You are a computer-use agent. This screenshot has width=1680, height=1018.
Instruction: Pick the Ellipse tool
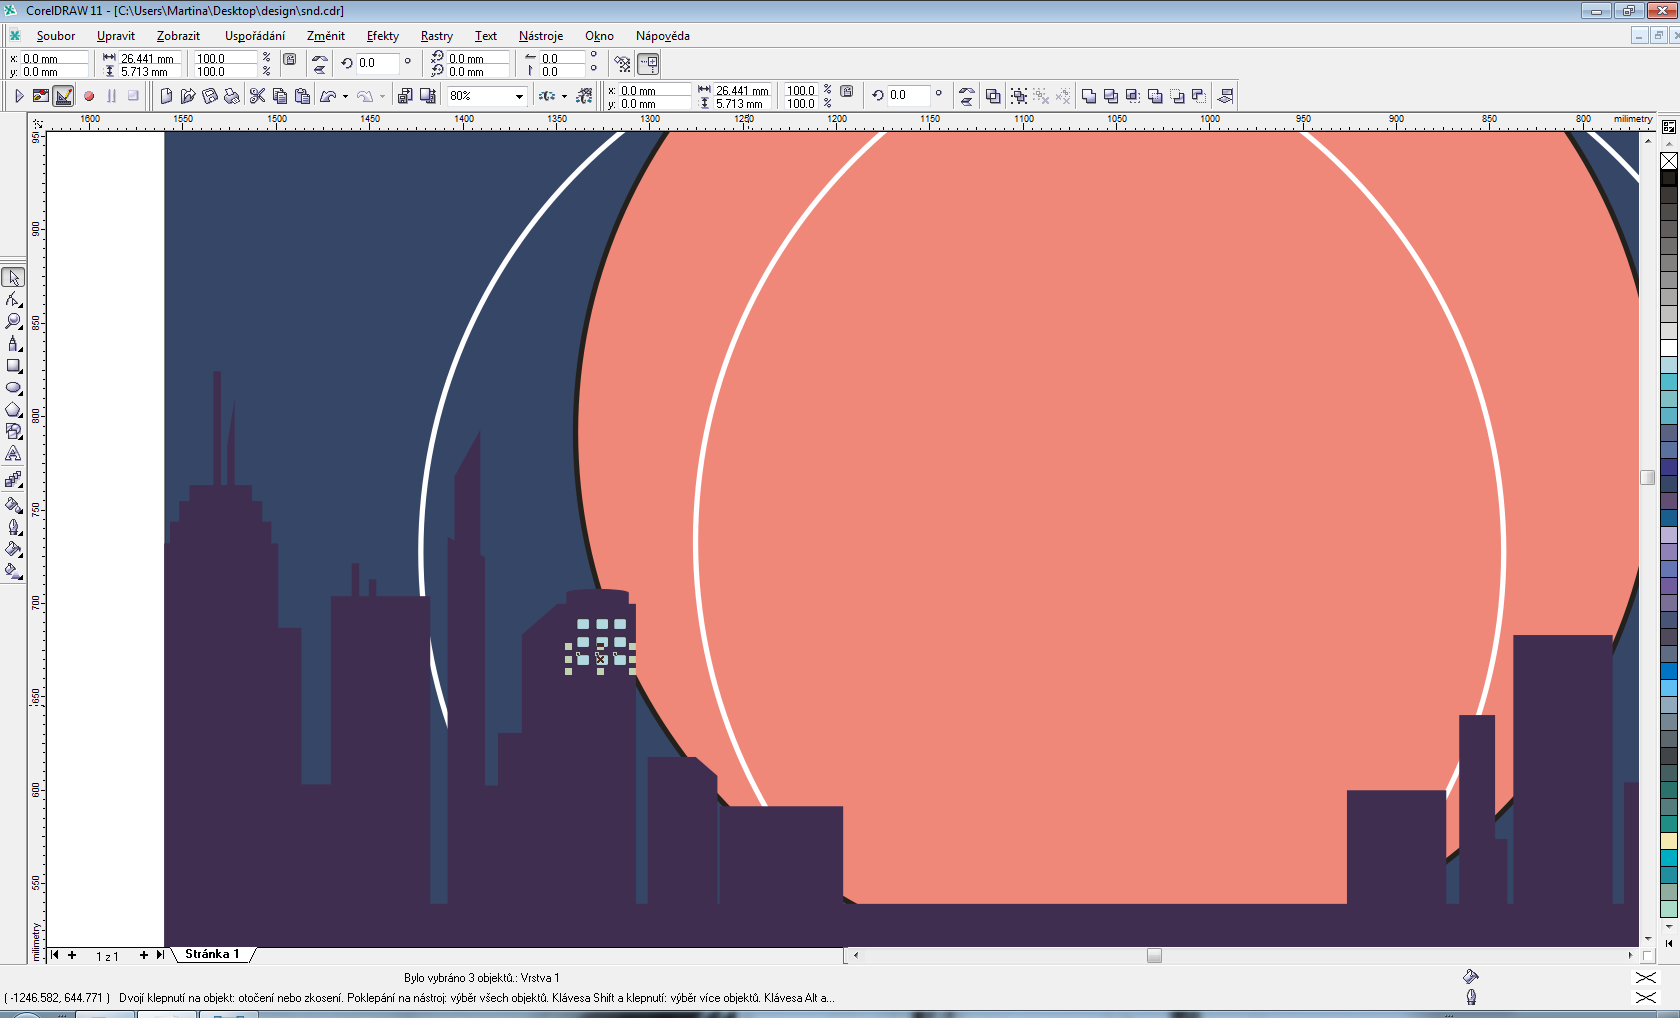14,388
